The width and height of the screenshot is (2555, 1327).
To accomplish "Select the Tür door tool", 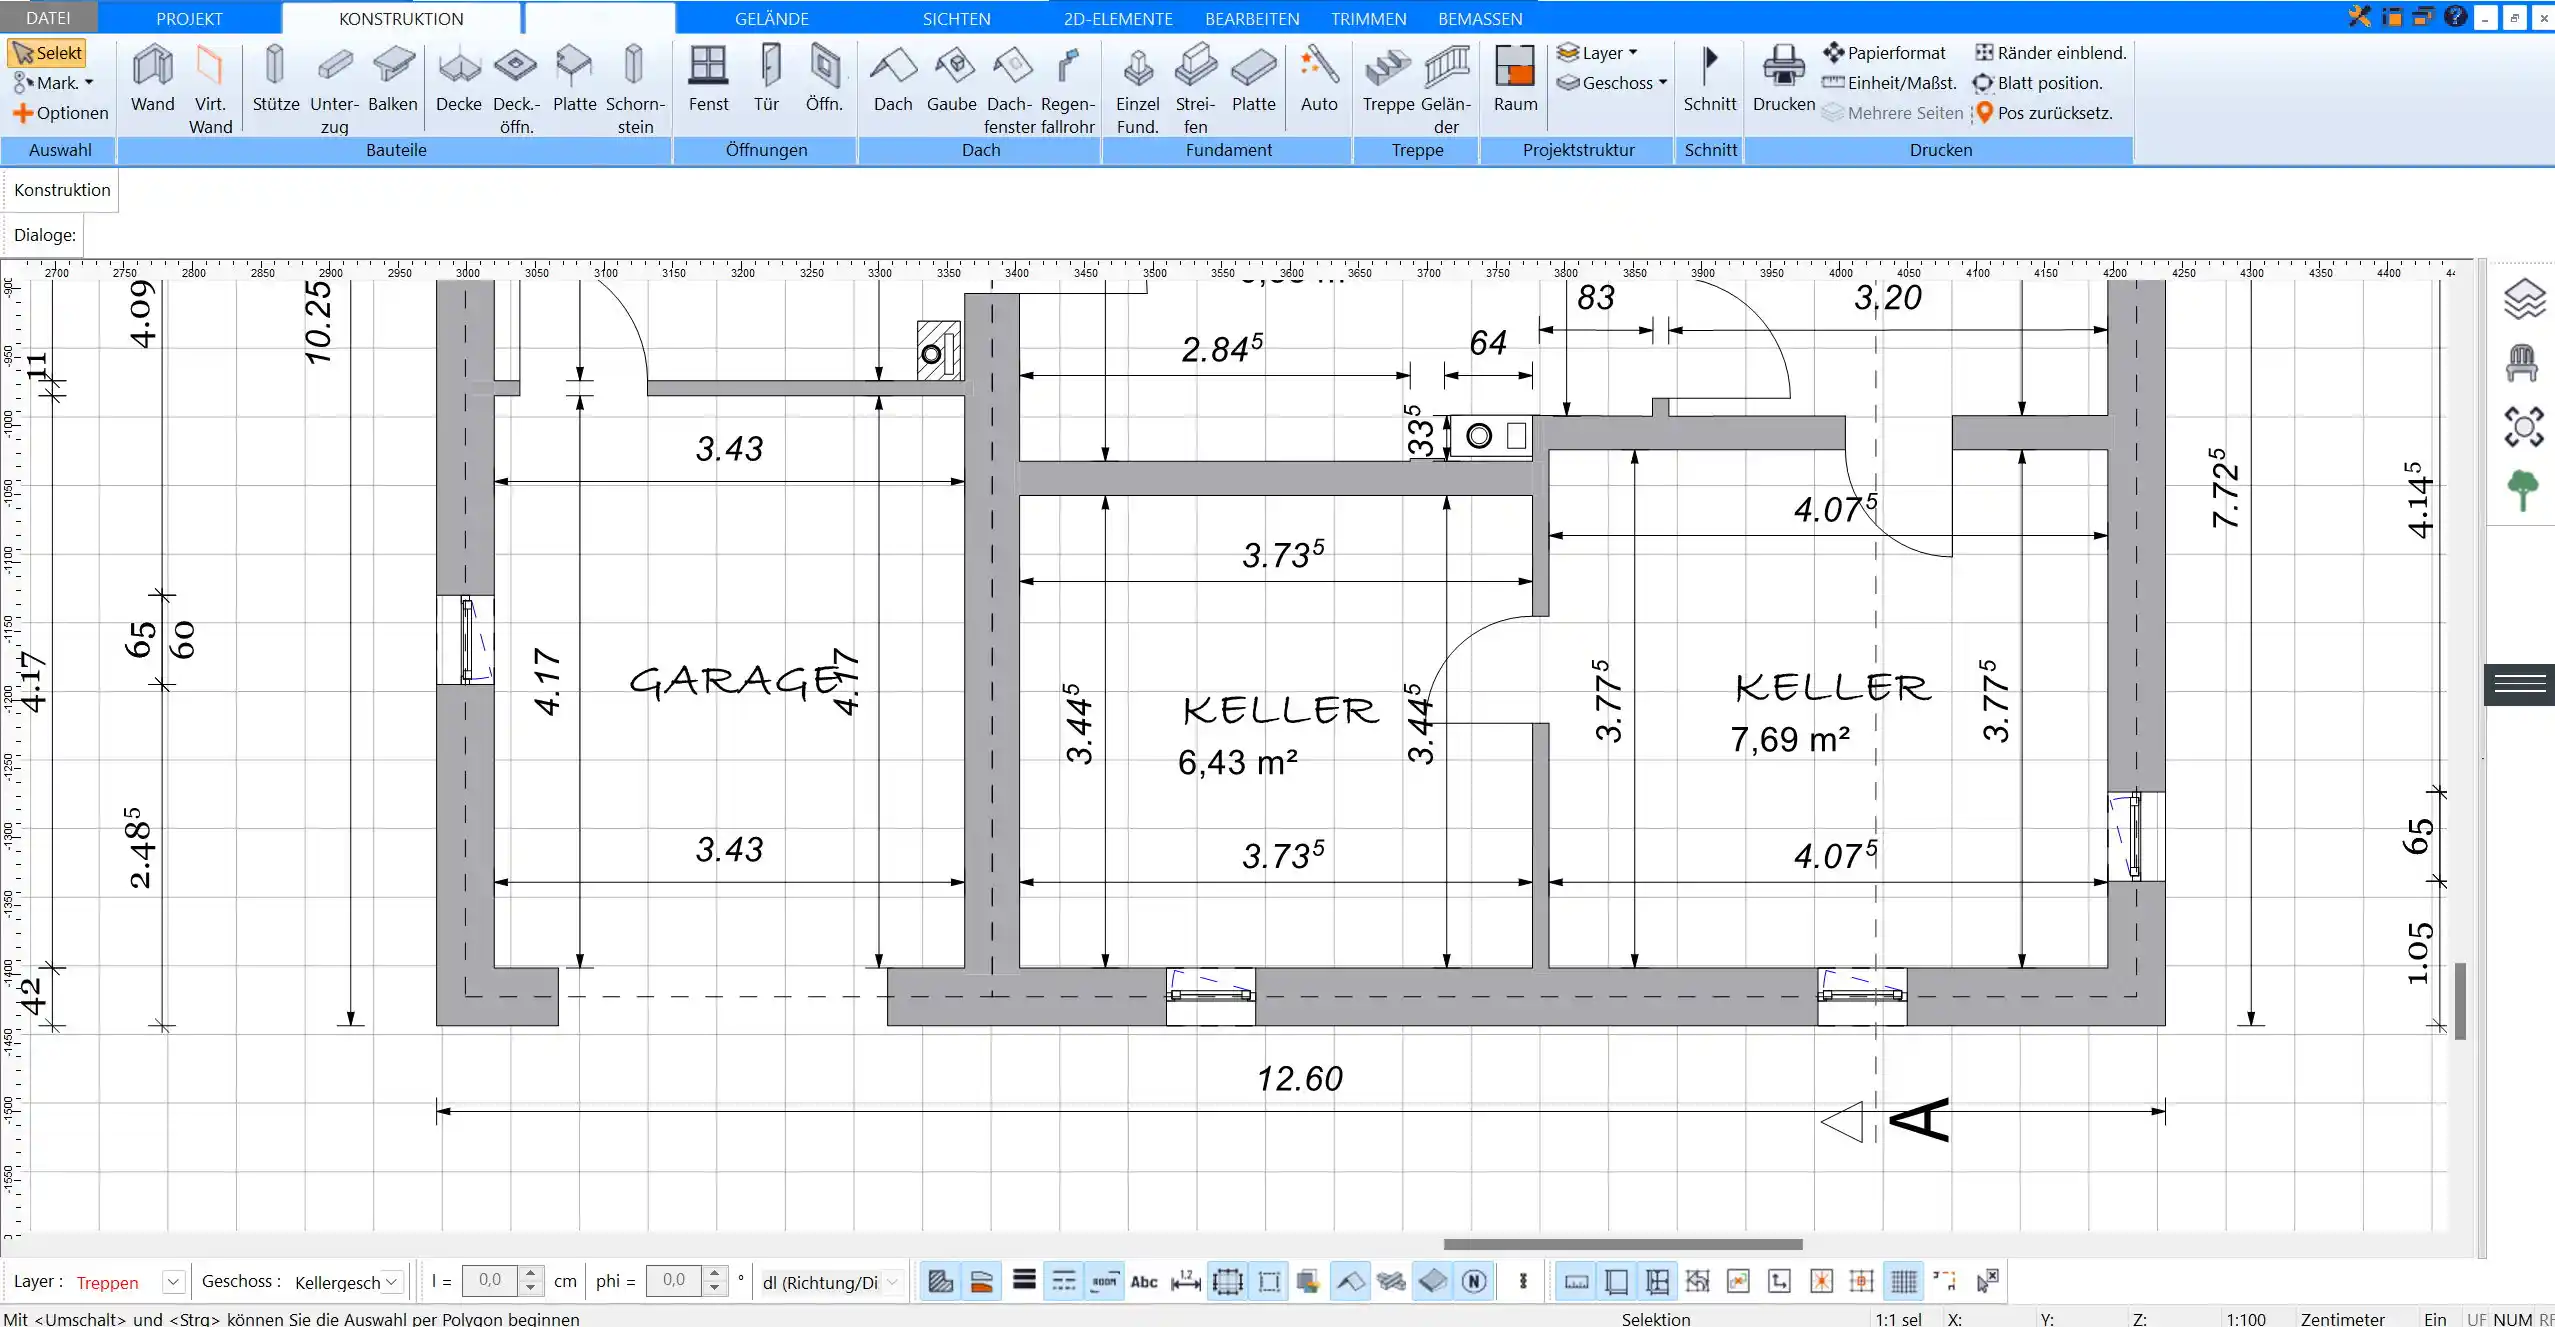I will point(767,79).
